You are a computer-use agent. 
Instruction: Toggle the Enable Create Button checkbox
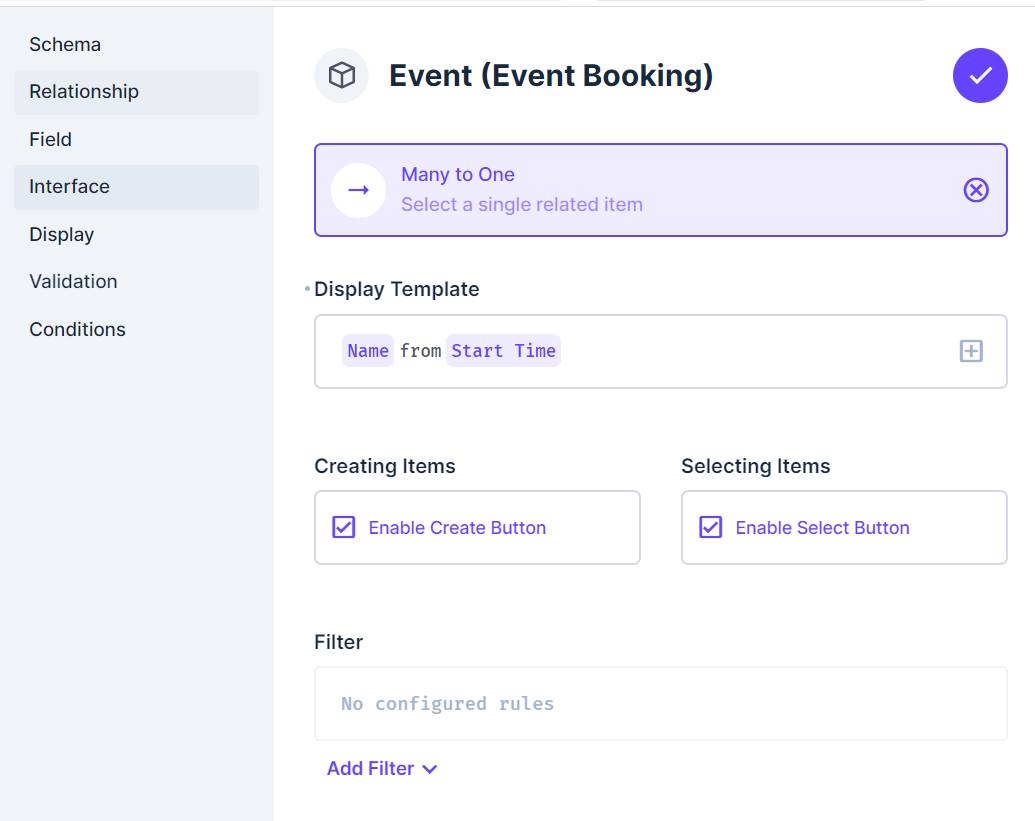click(x=344, y=527)
